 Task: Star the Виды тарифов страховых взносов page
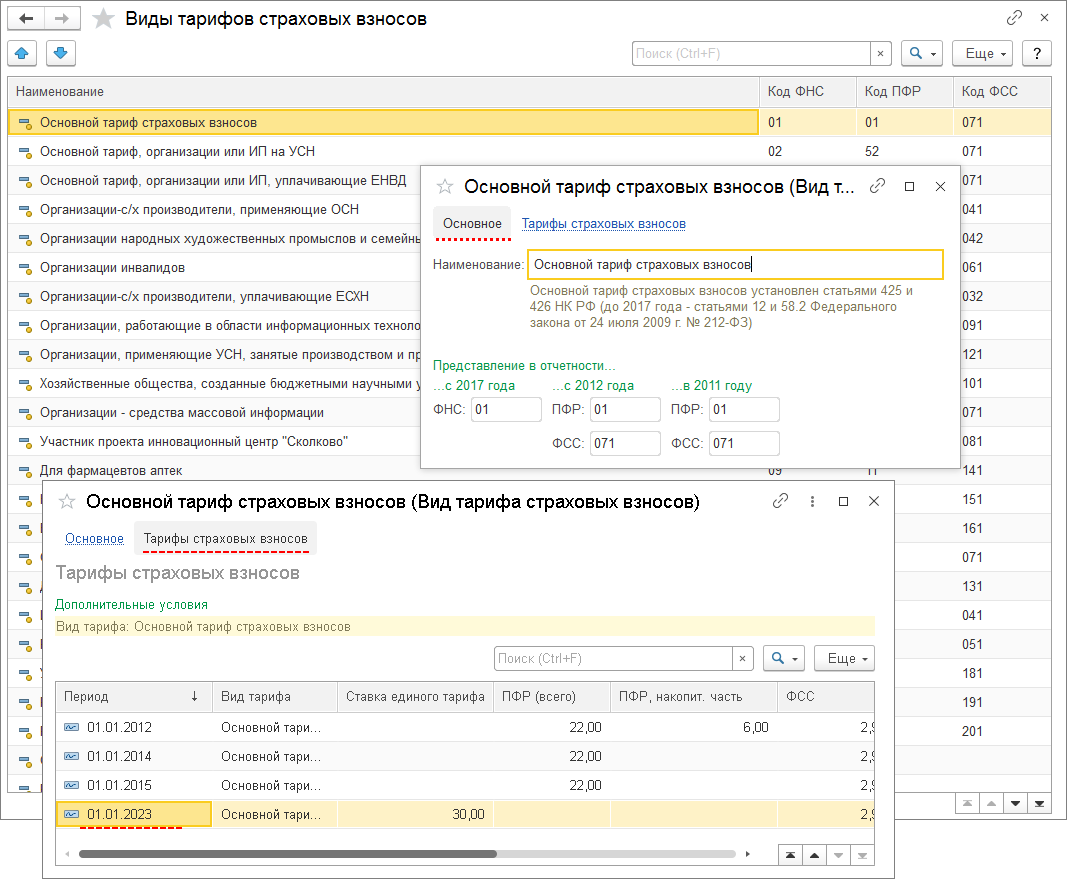(103, 19)
